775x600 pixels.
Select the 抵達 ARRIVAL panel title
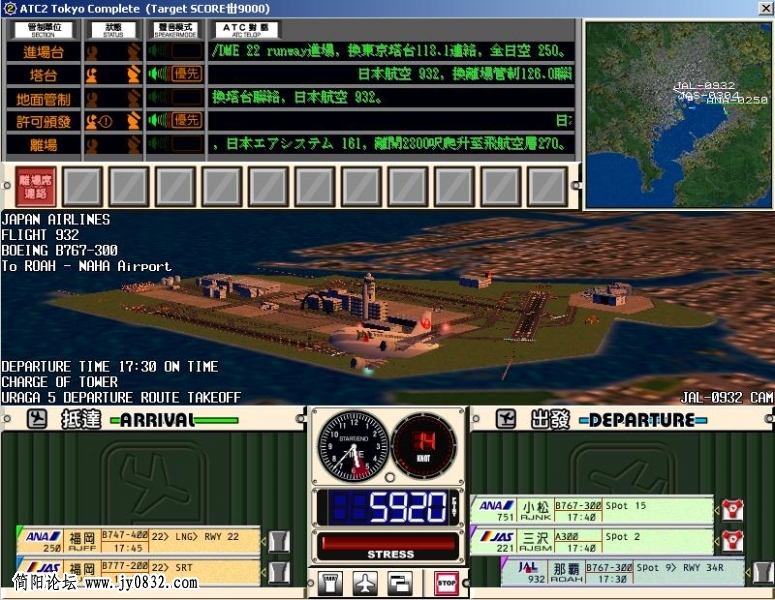[149, 420]
